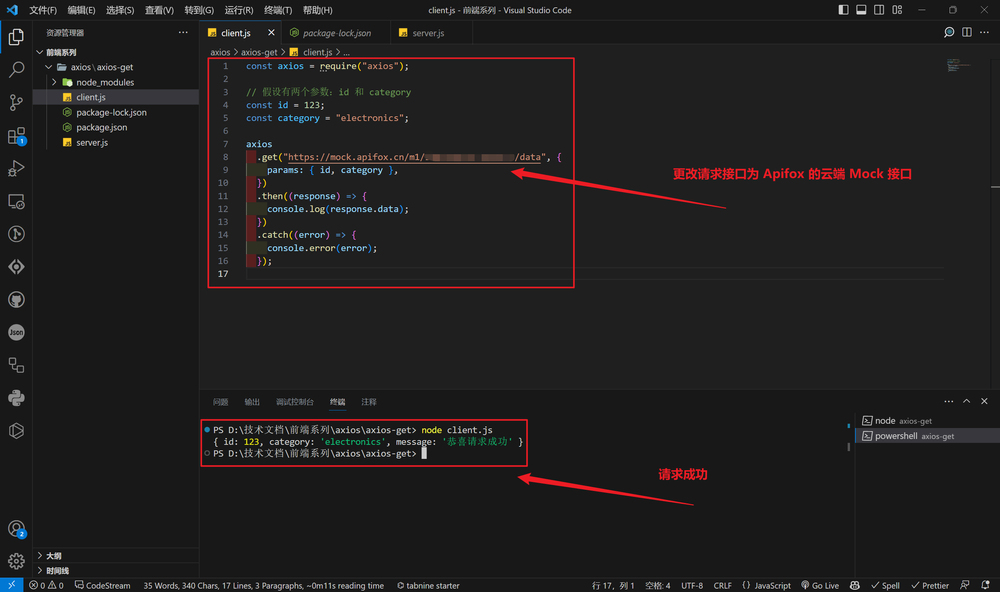Open the Search view in activity bar
The height and width of the screenshot is (592, 1000).
(16, 70)
